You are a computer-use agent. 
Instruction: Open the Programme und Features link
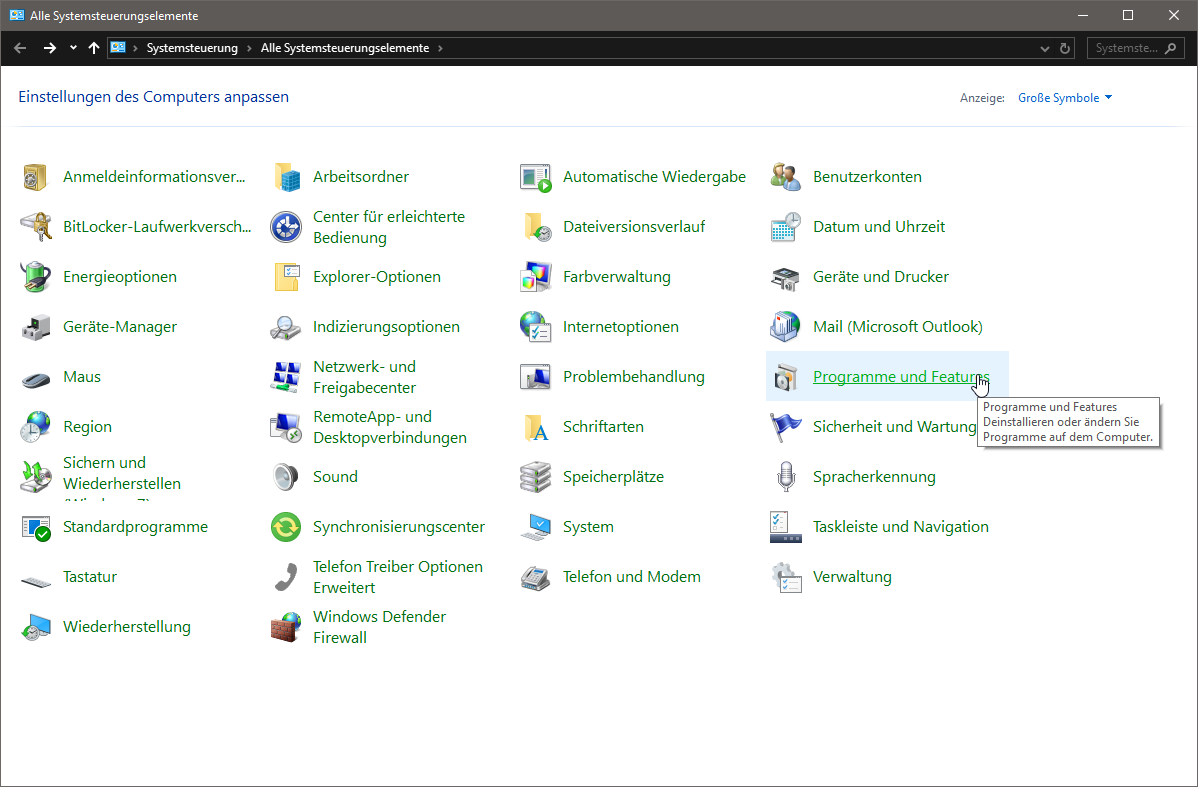coord(901,377)
